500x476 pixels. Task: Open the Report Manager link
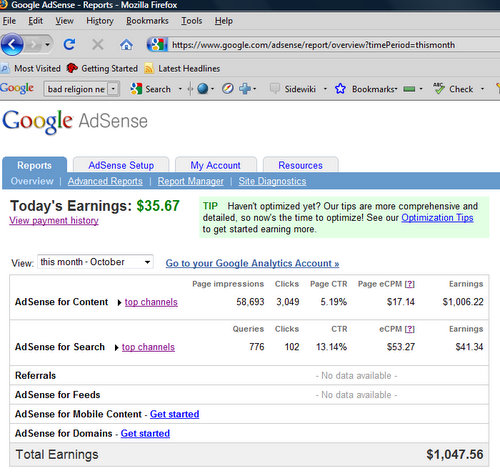point(190,181)
